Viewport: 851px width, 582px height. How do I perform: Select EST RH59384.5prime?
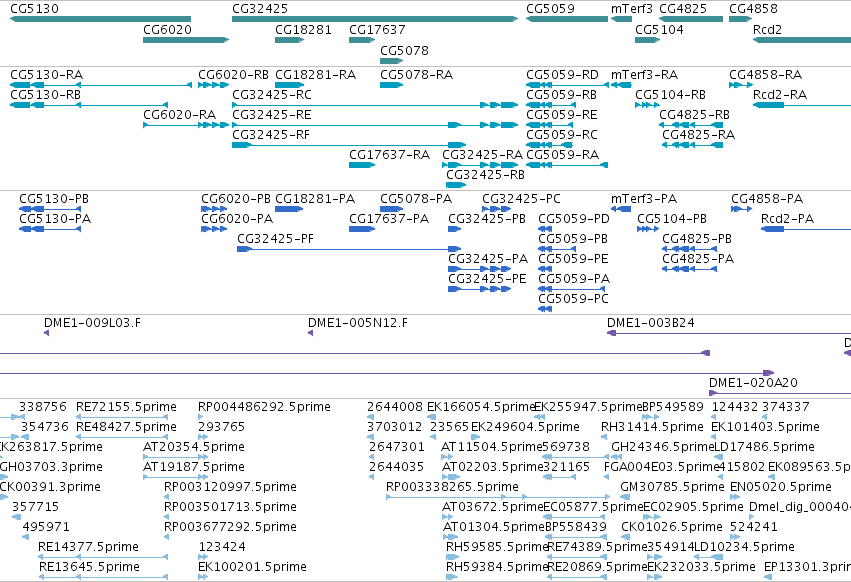point(452,577)
